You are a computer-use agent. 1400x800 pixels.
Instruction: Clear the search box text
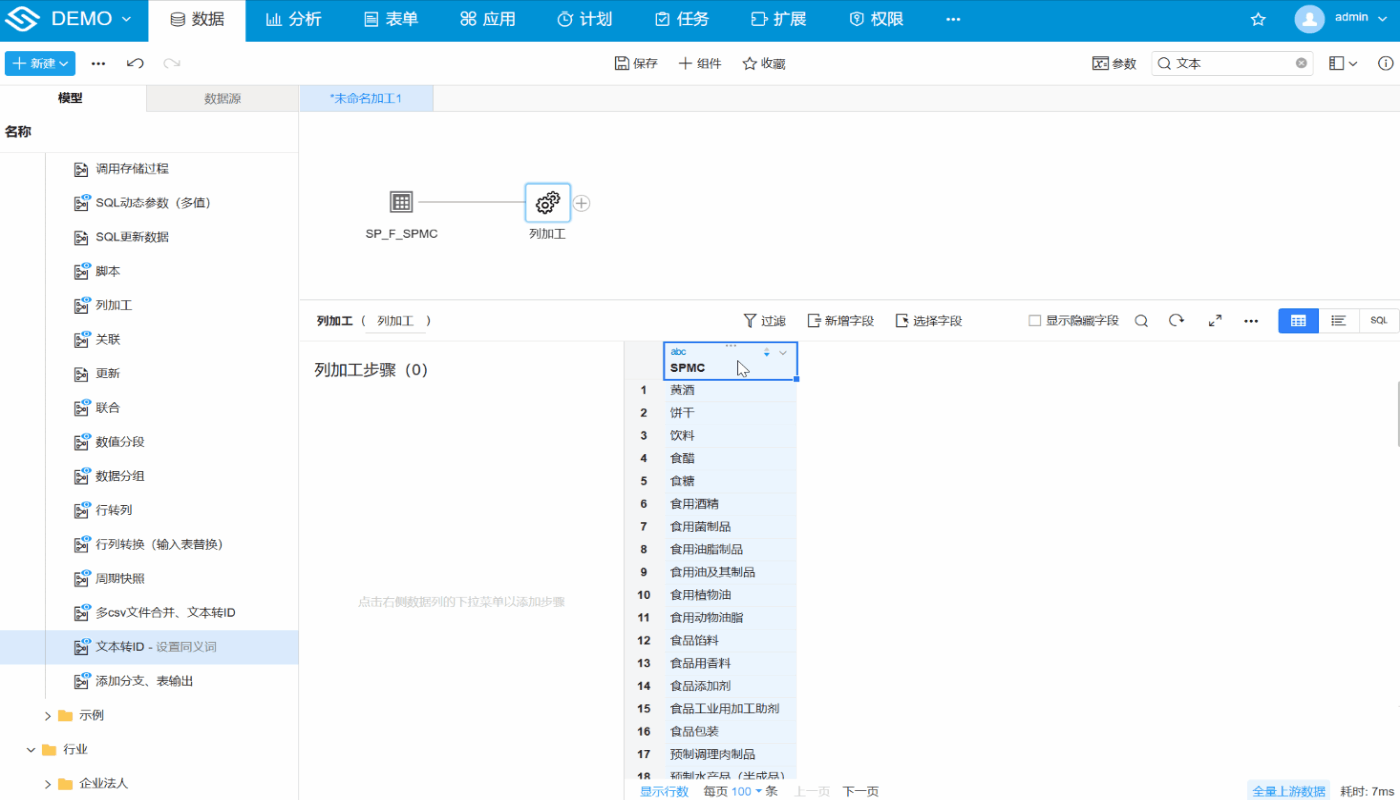pos(1301,63)
